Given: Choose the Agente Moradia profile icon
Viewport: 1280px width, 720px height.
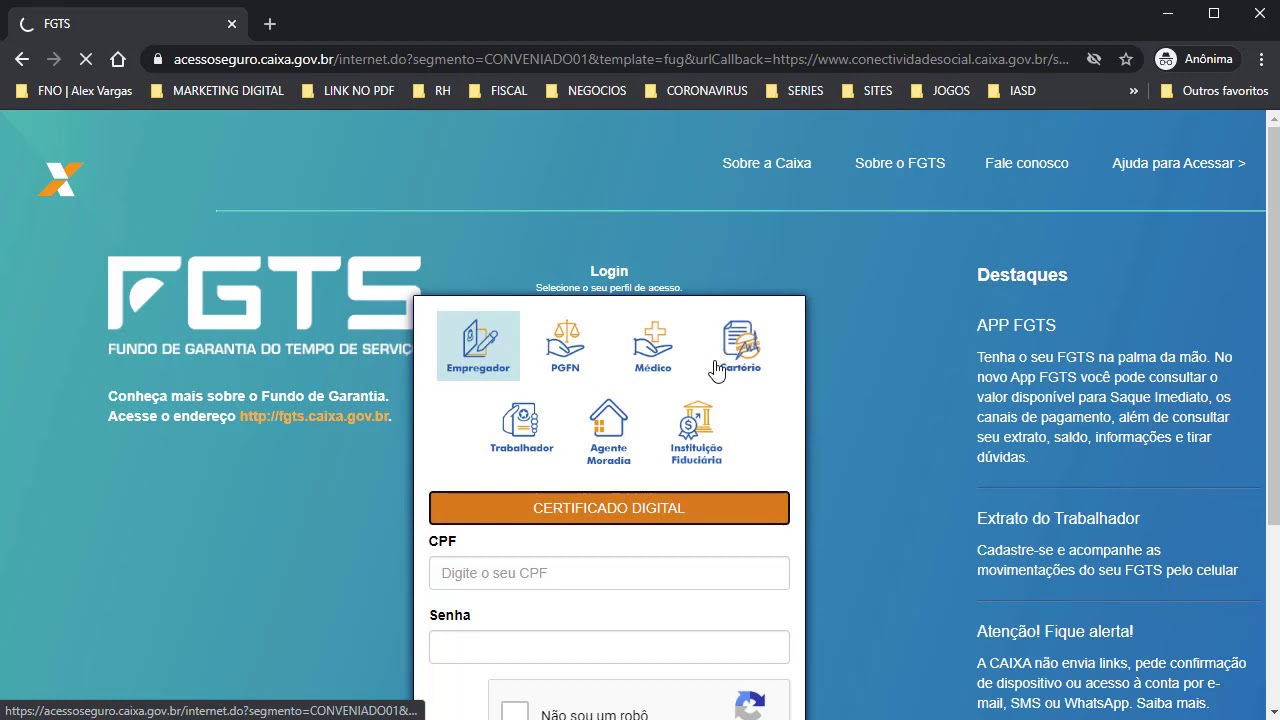Looking at the screenshot, I should tap(608, 432).
